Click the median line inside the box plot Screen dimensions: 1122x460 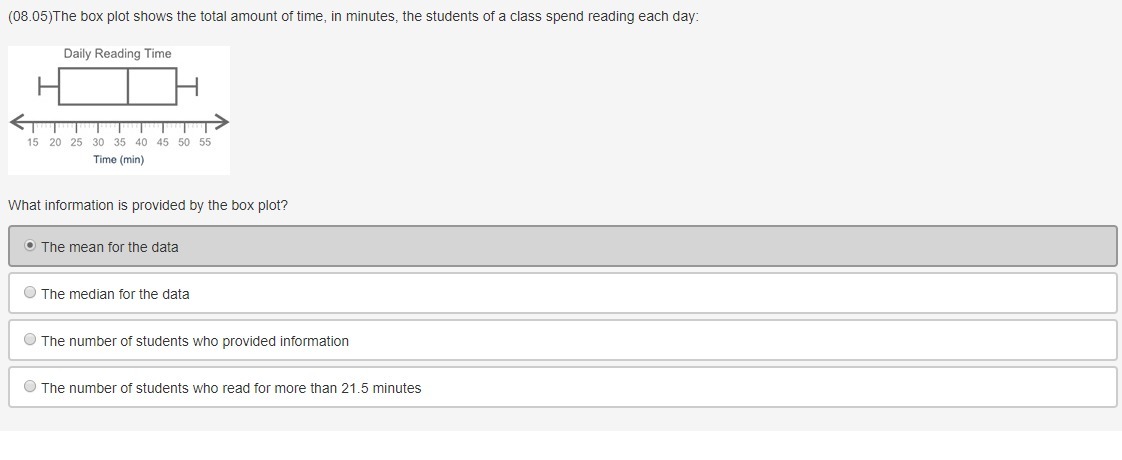click(x=128, y=86)
